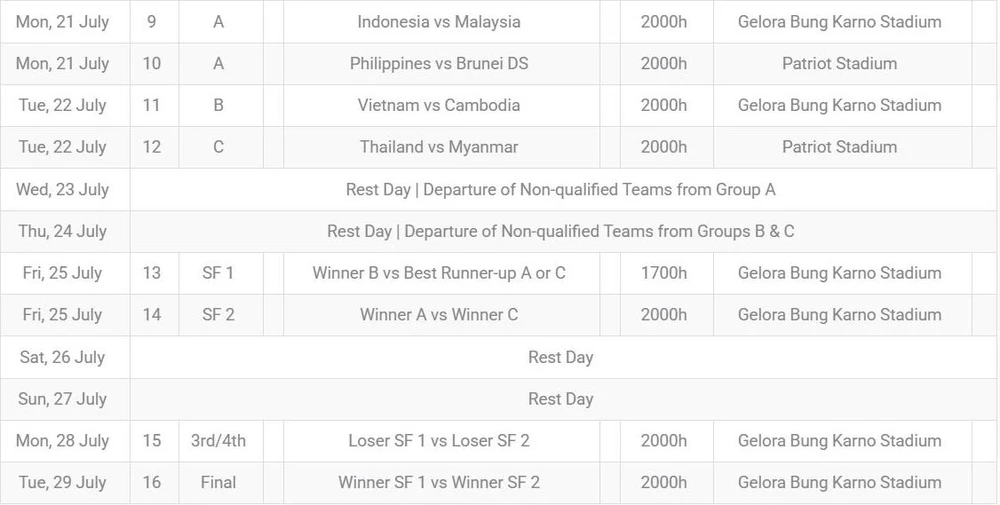The image size is (1000, 505).
Task: Click the Groups B & C departure row
Action: [560, 231]
